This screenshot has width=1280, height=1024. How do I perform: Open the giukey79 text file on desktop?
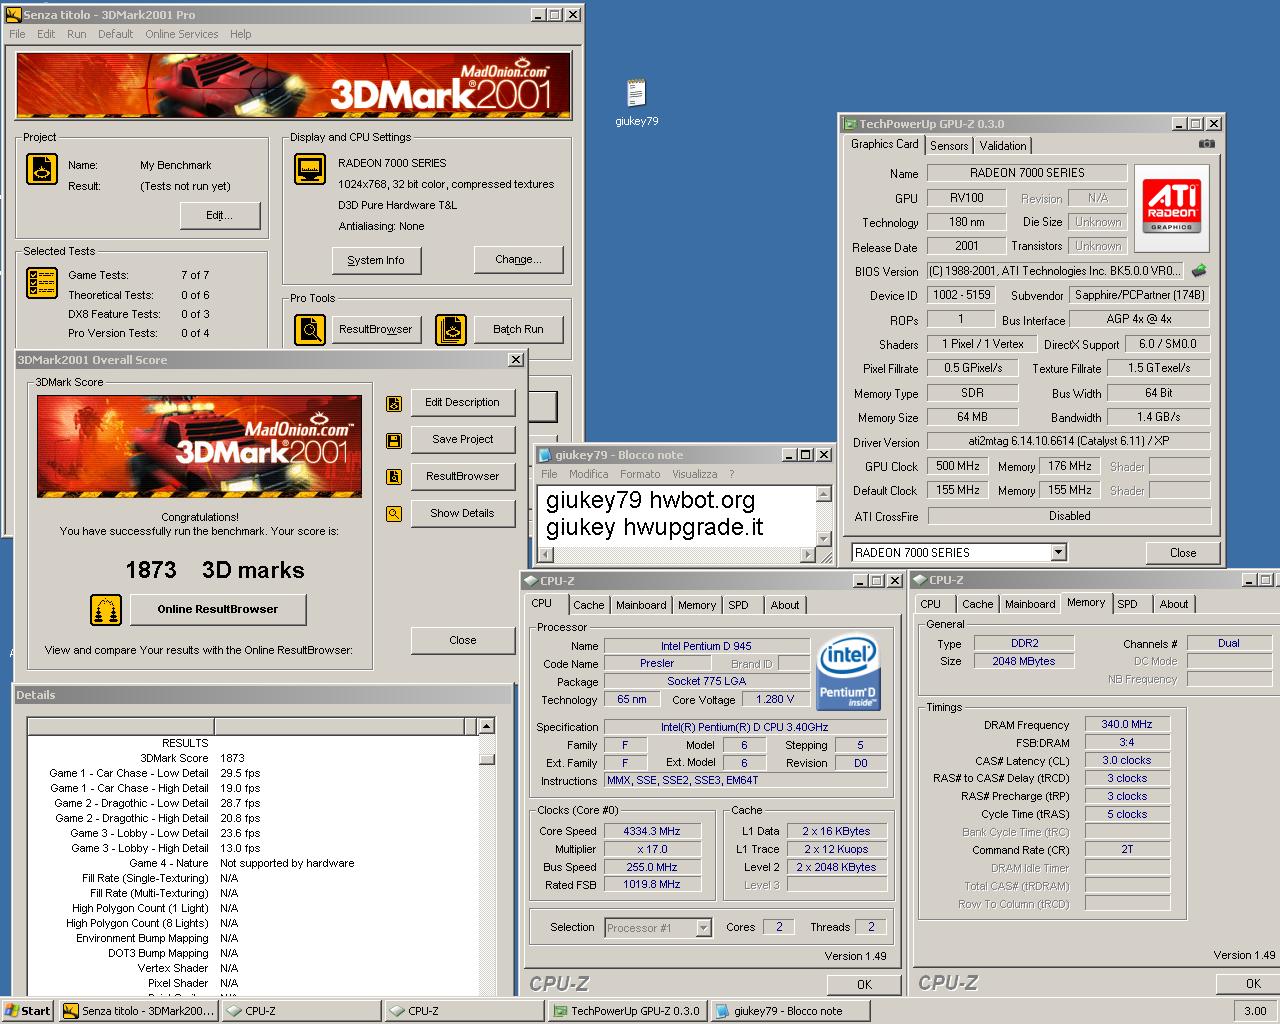(x=636, y=102)
